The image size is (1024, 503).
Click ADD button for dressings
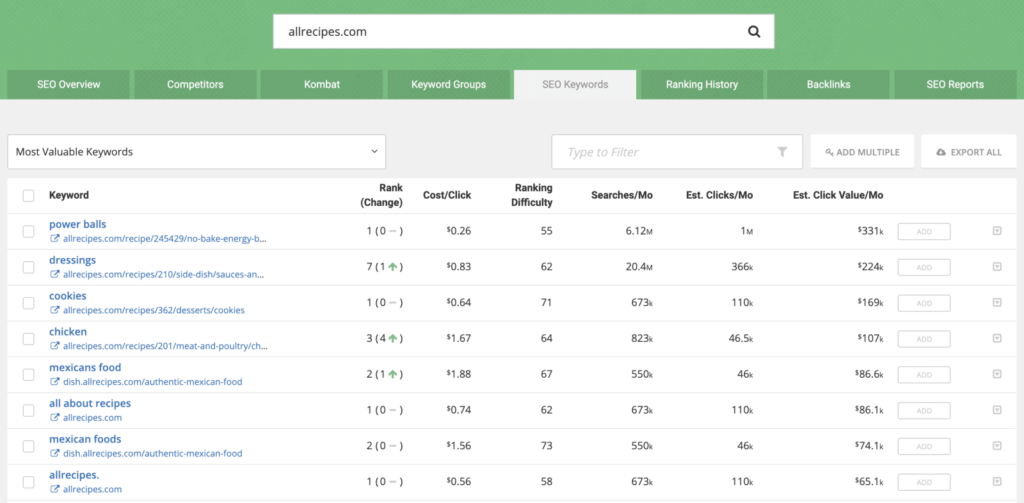tap(924, 267)
